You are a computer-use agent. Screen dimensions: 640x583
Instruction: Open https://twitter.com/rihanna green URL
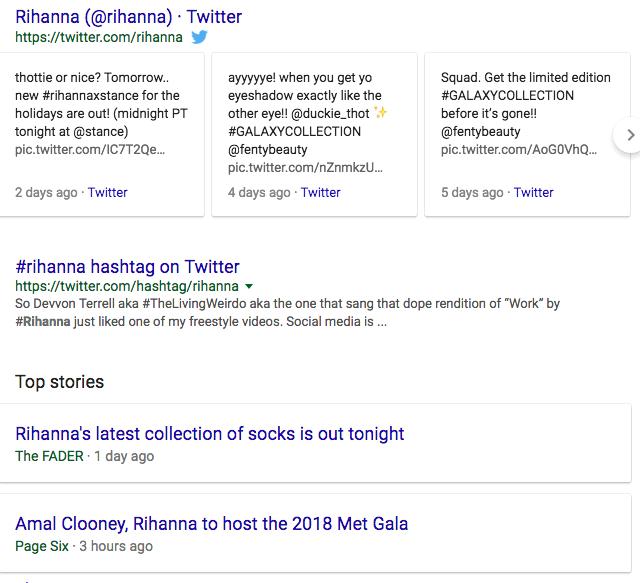click(99, 37)
